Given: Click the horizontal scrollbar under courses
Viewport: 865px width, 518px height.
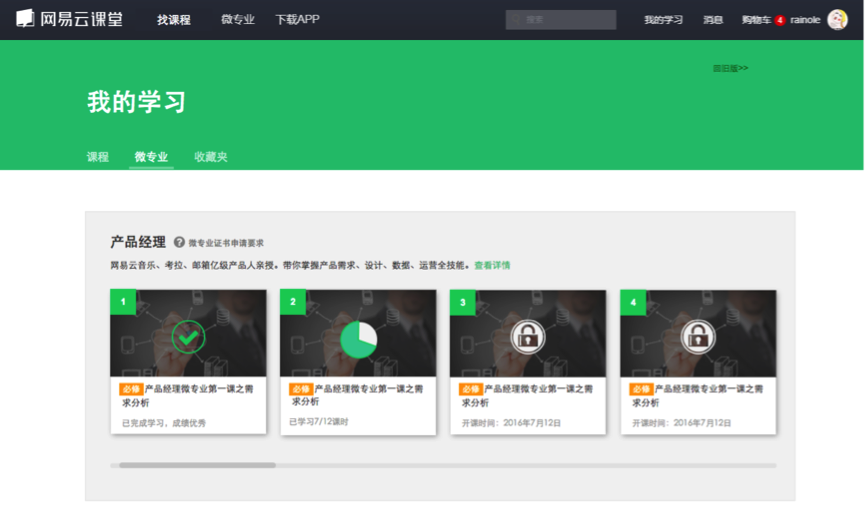Looking at the screenshot, I should point(443,465).
